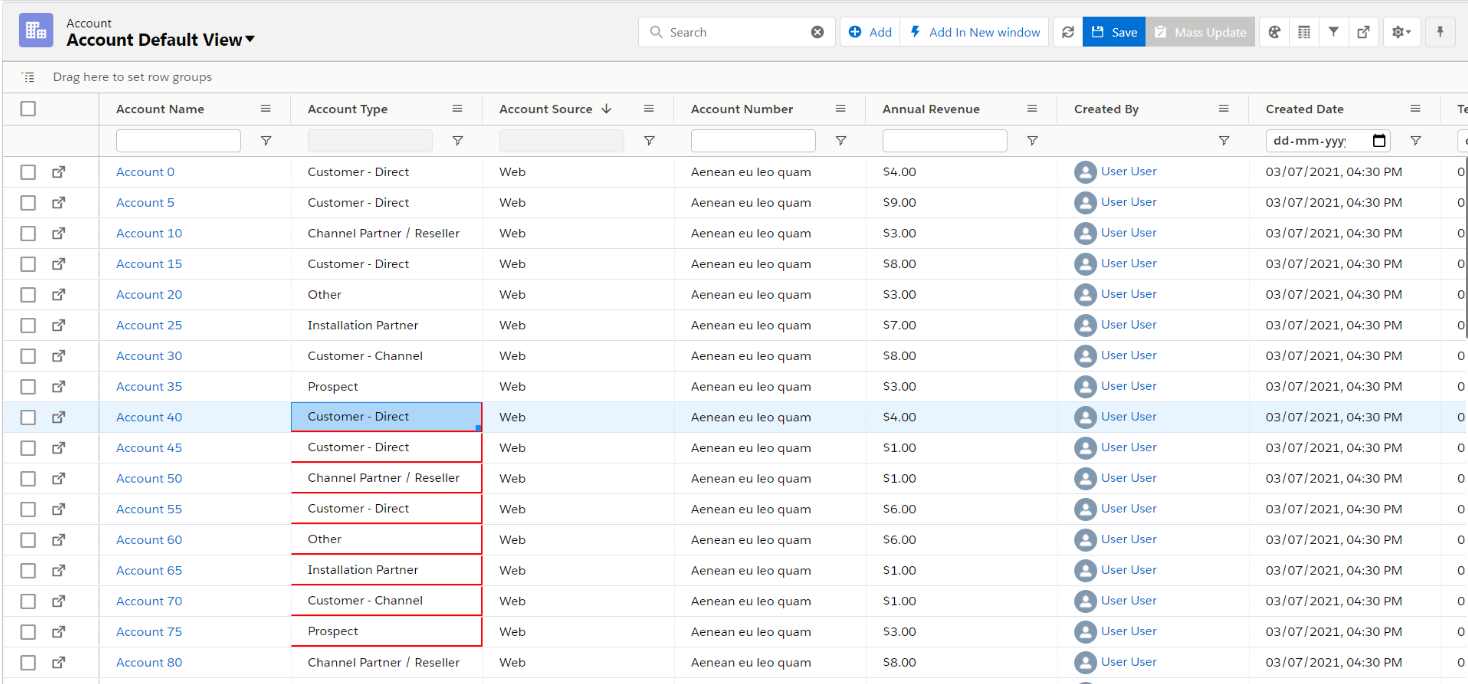Image resolution: width=1468 pixels, height=684 pixels.
Task: Open the gear settings dropdown
Action: tap(1402, 32)
